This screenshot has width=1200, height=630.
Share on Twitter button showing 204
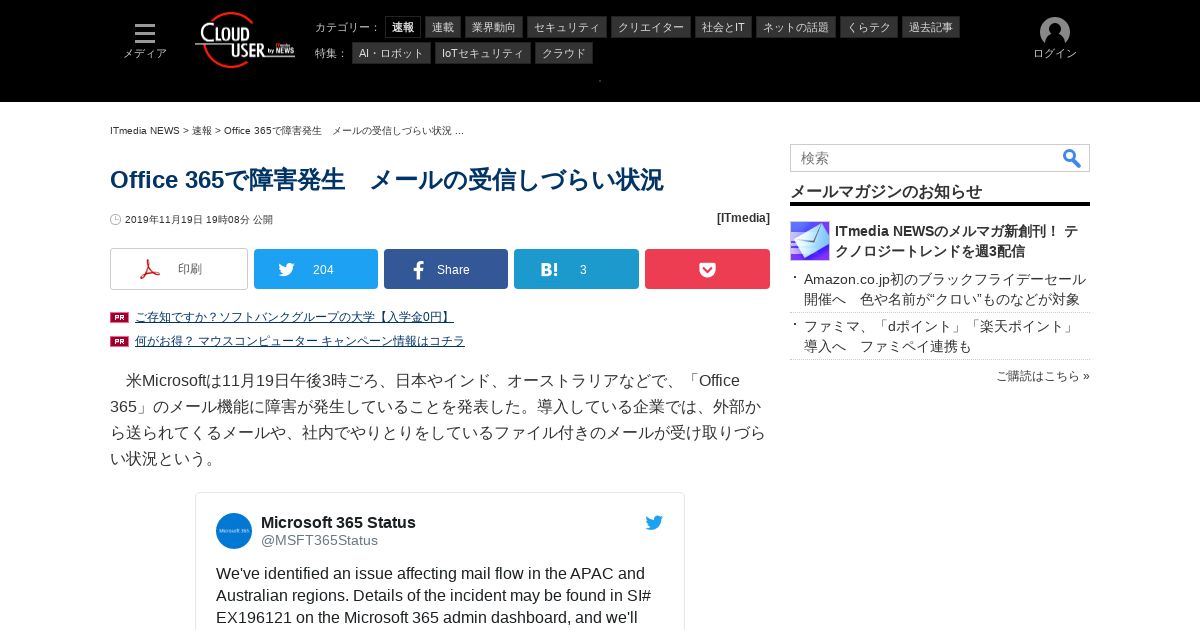(x=316, y=269)
